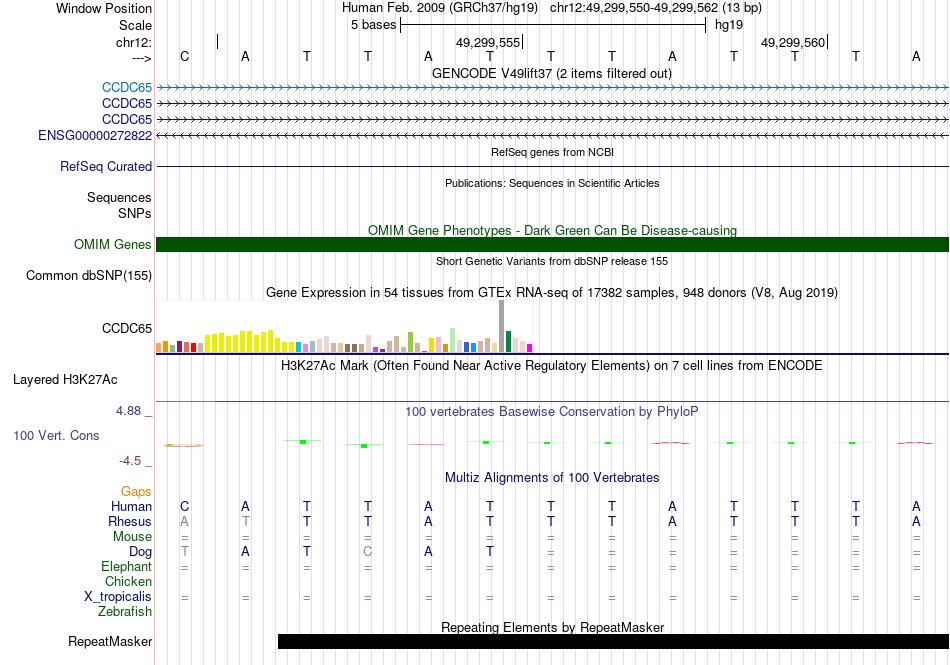
Task: Click the RepeatMasker track label
Action: click(x=110, y=641)
